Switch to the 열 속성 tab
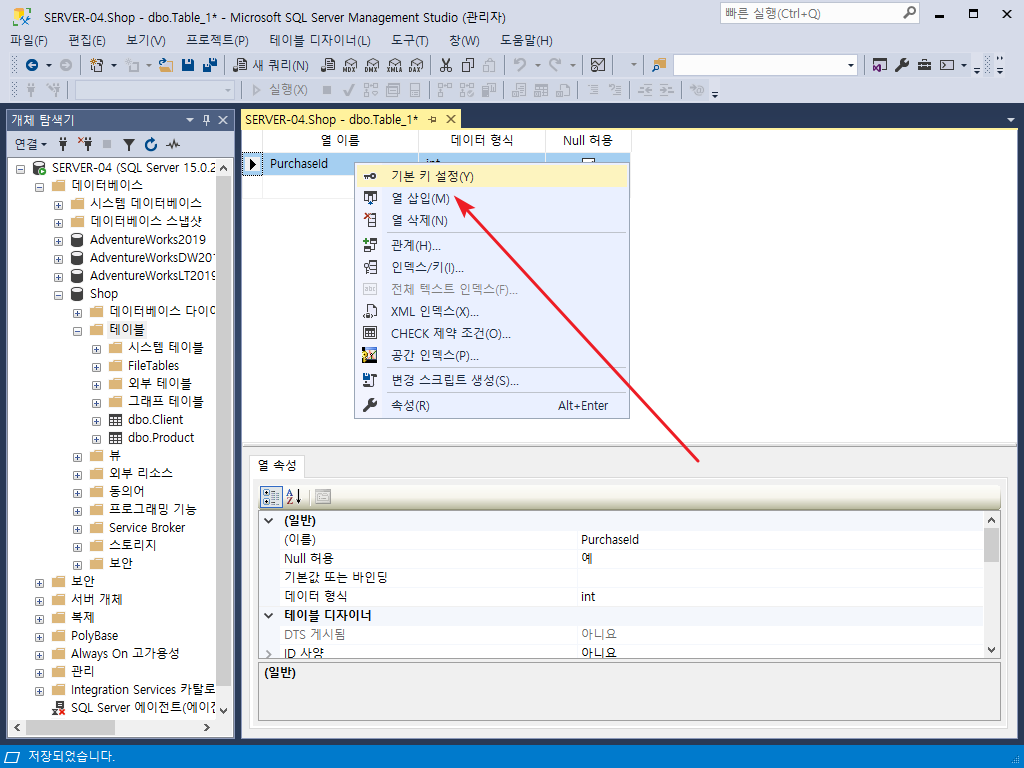 coord(277,466)
